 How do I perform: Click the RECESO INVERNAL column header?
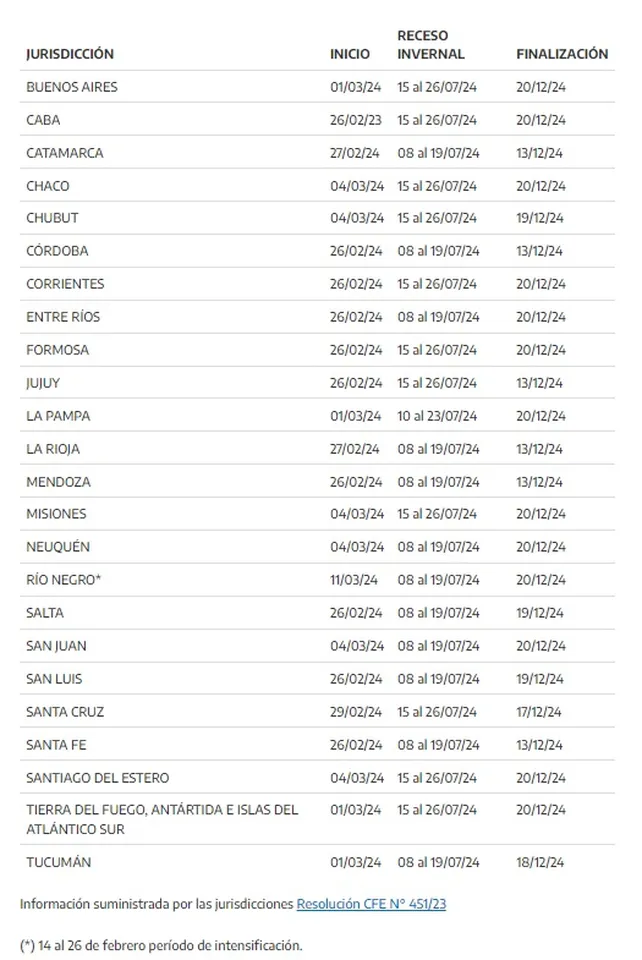(x=431, y=45)
